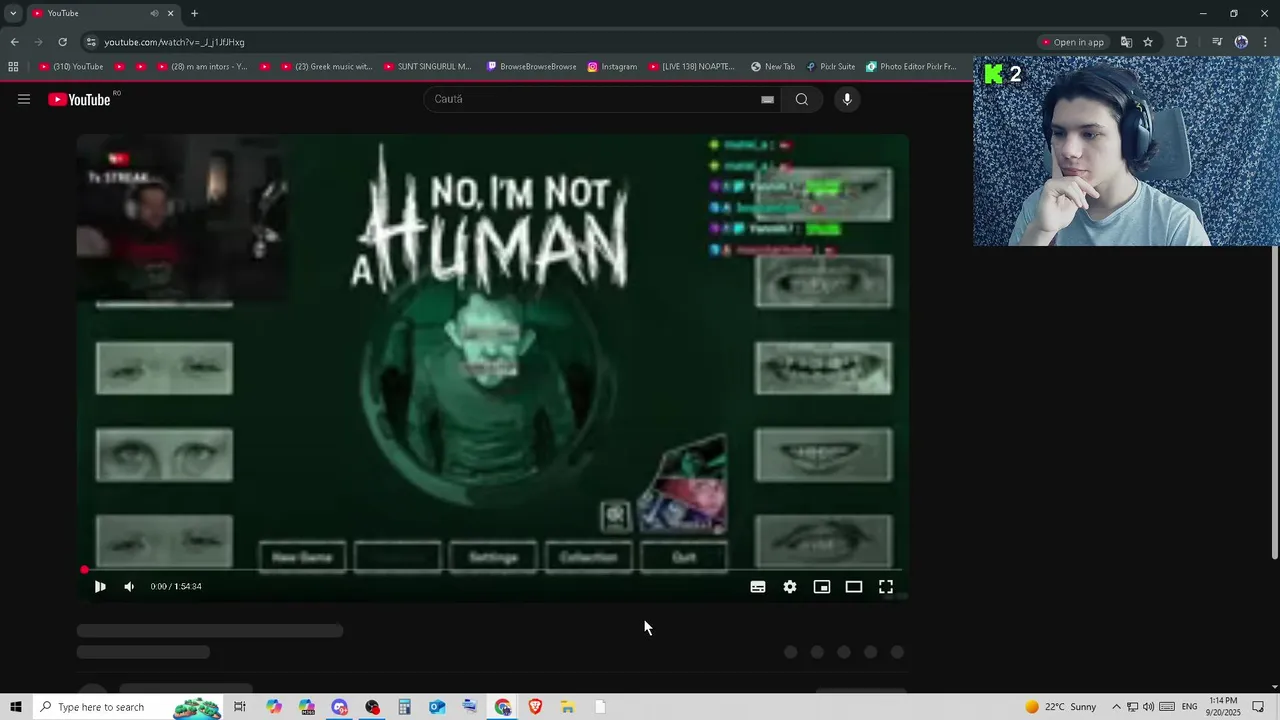The height and width of the screenshot is (720, 1280).
Task: Translate this page icon in address bar
Action: (x=1126, y=42)
